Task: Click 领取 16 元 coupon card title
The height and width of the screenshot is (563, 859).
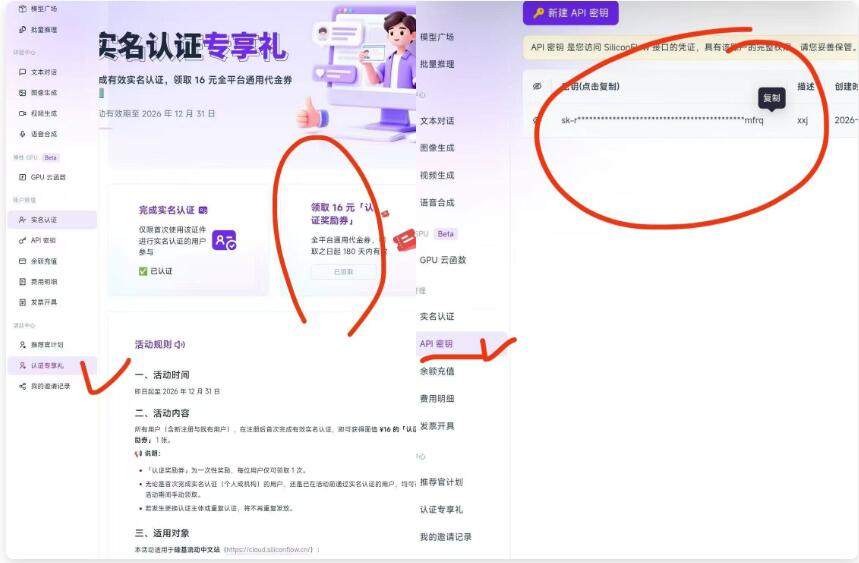Action: tap(342, 214)
